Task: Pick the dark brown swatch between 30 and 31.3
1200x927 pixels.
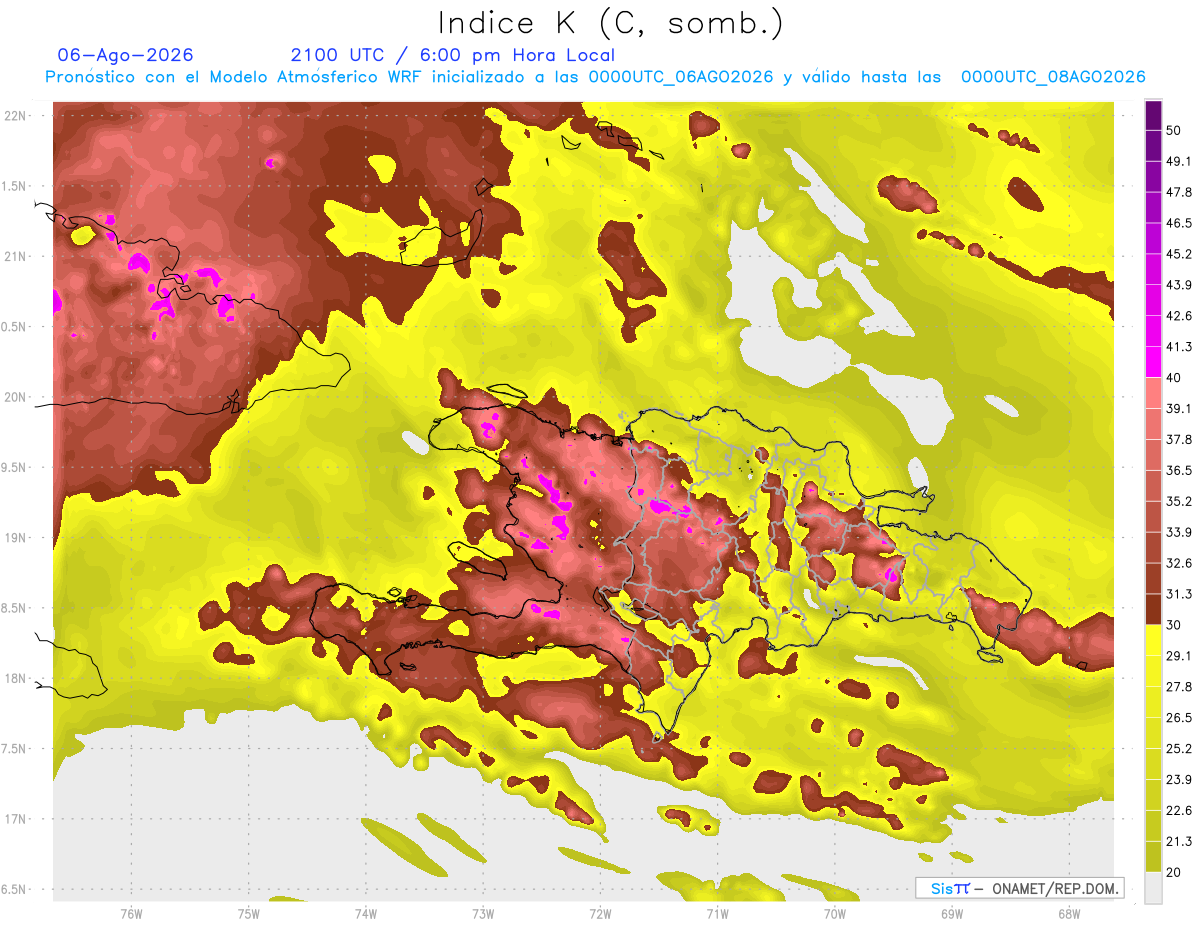Action: tap(1153, 610)
